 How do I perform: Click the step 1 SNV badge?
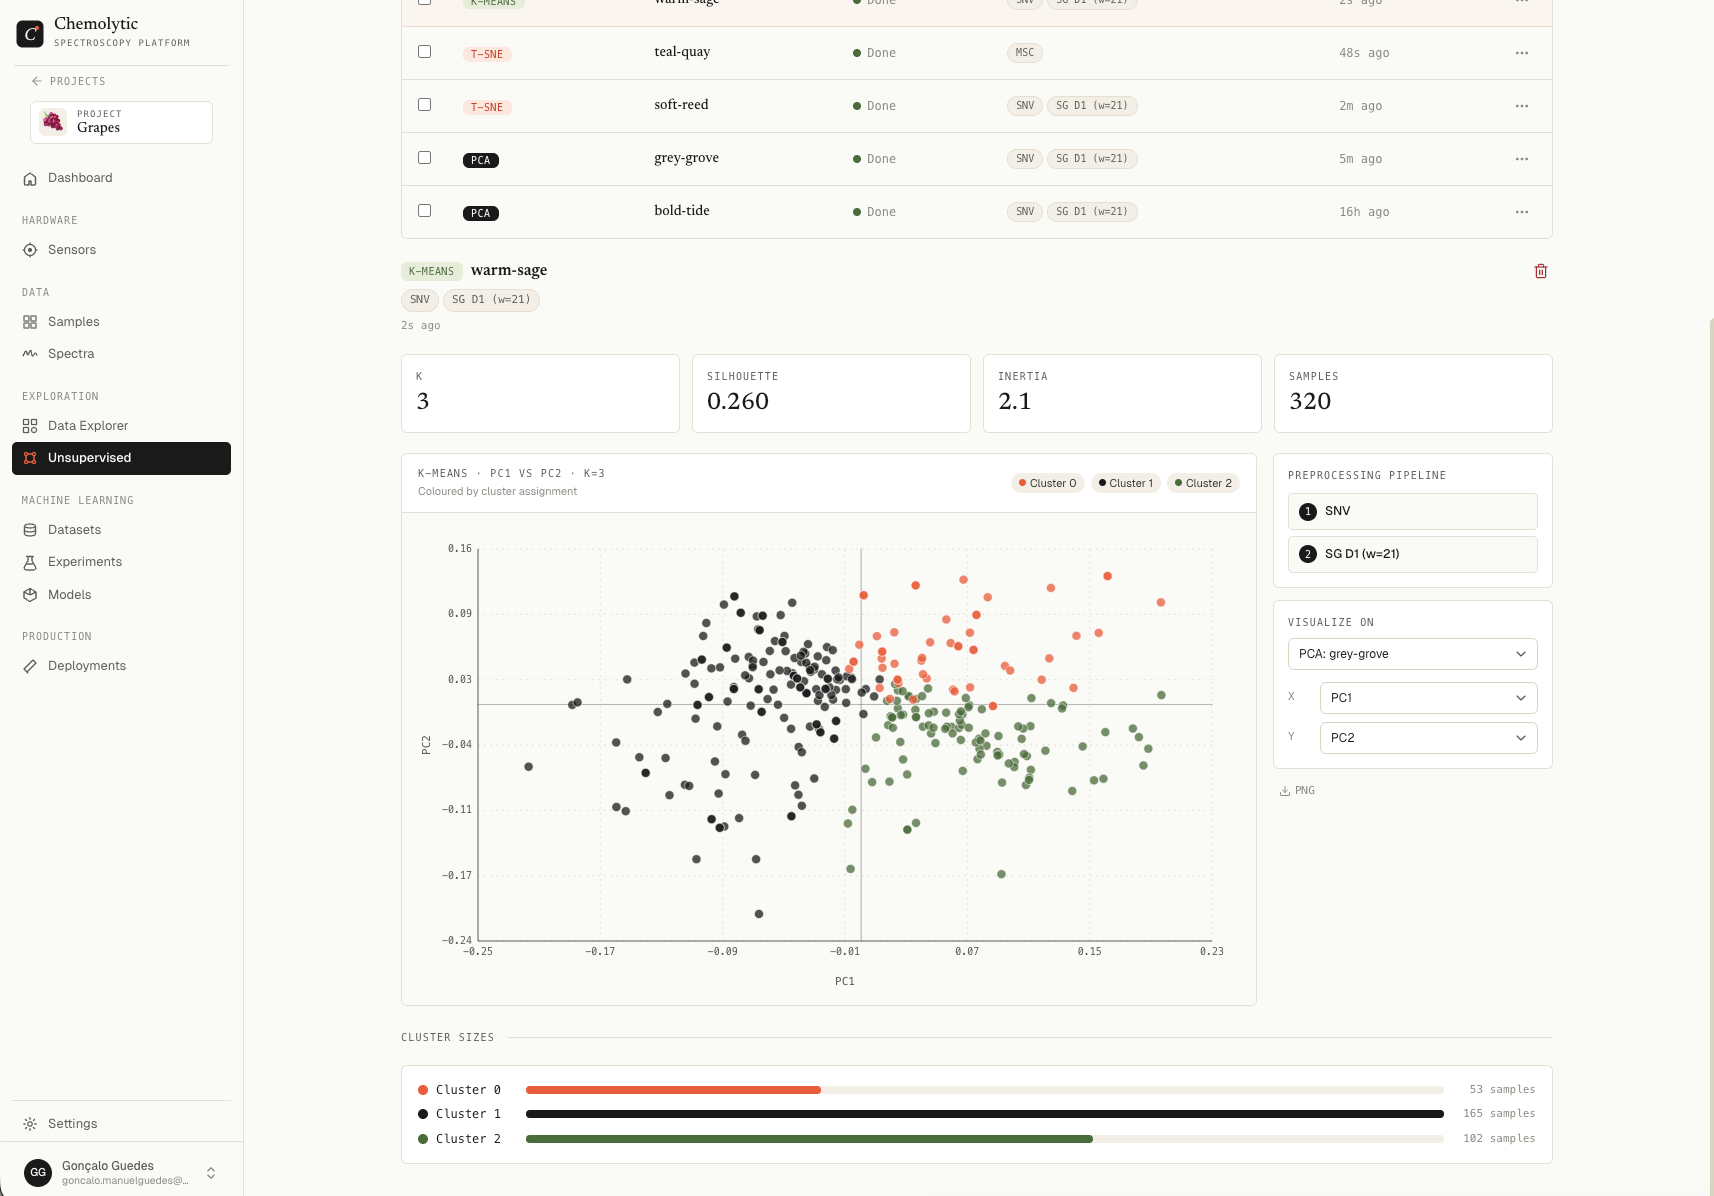1308,512
